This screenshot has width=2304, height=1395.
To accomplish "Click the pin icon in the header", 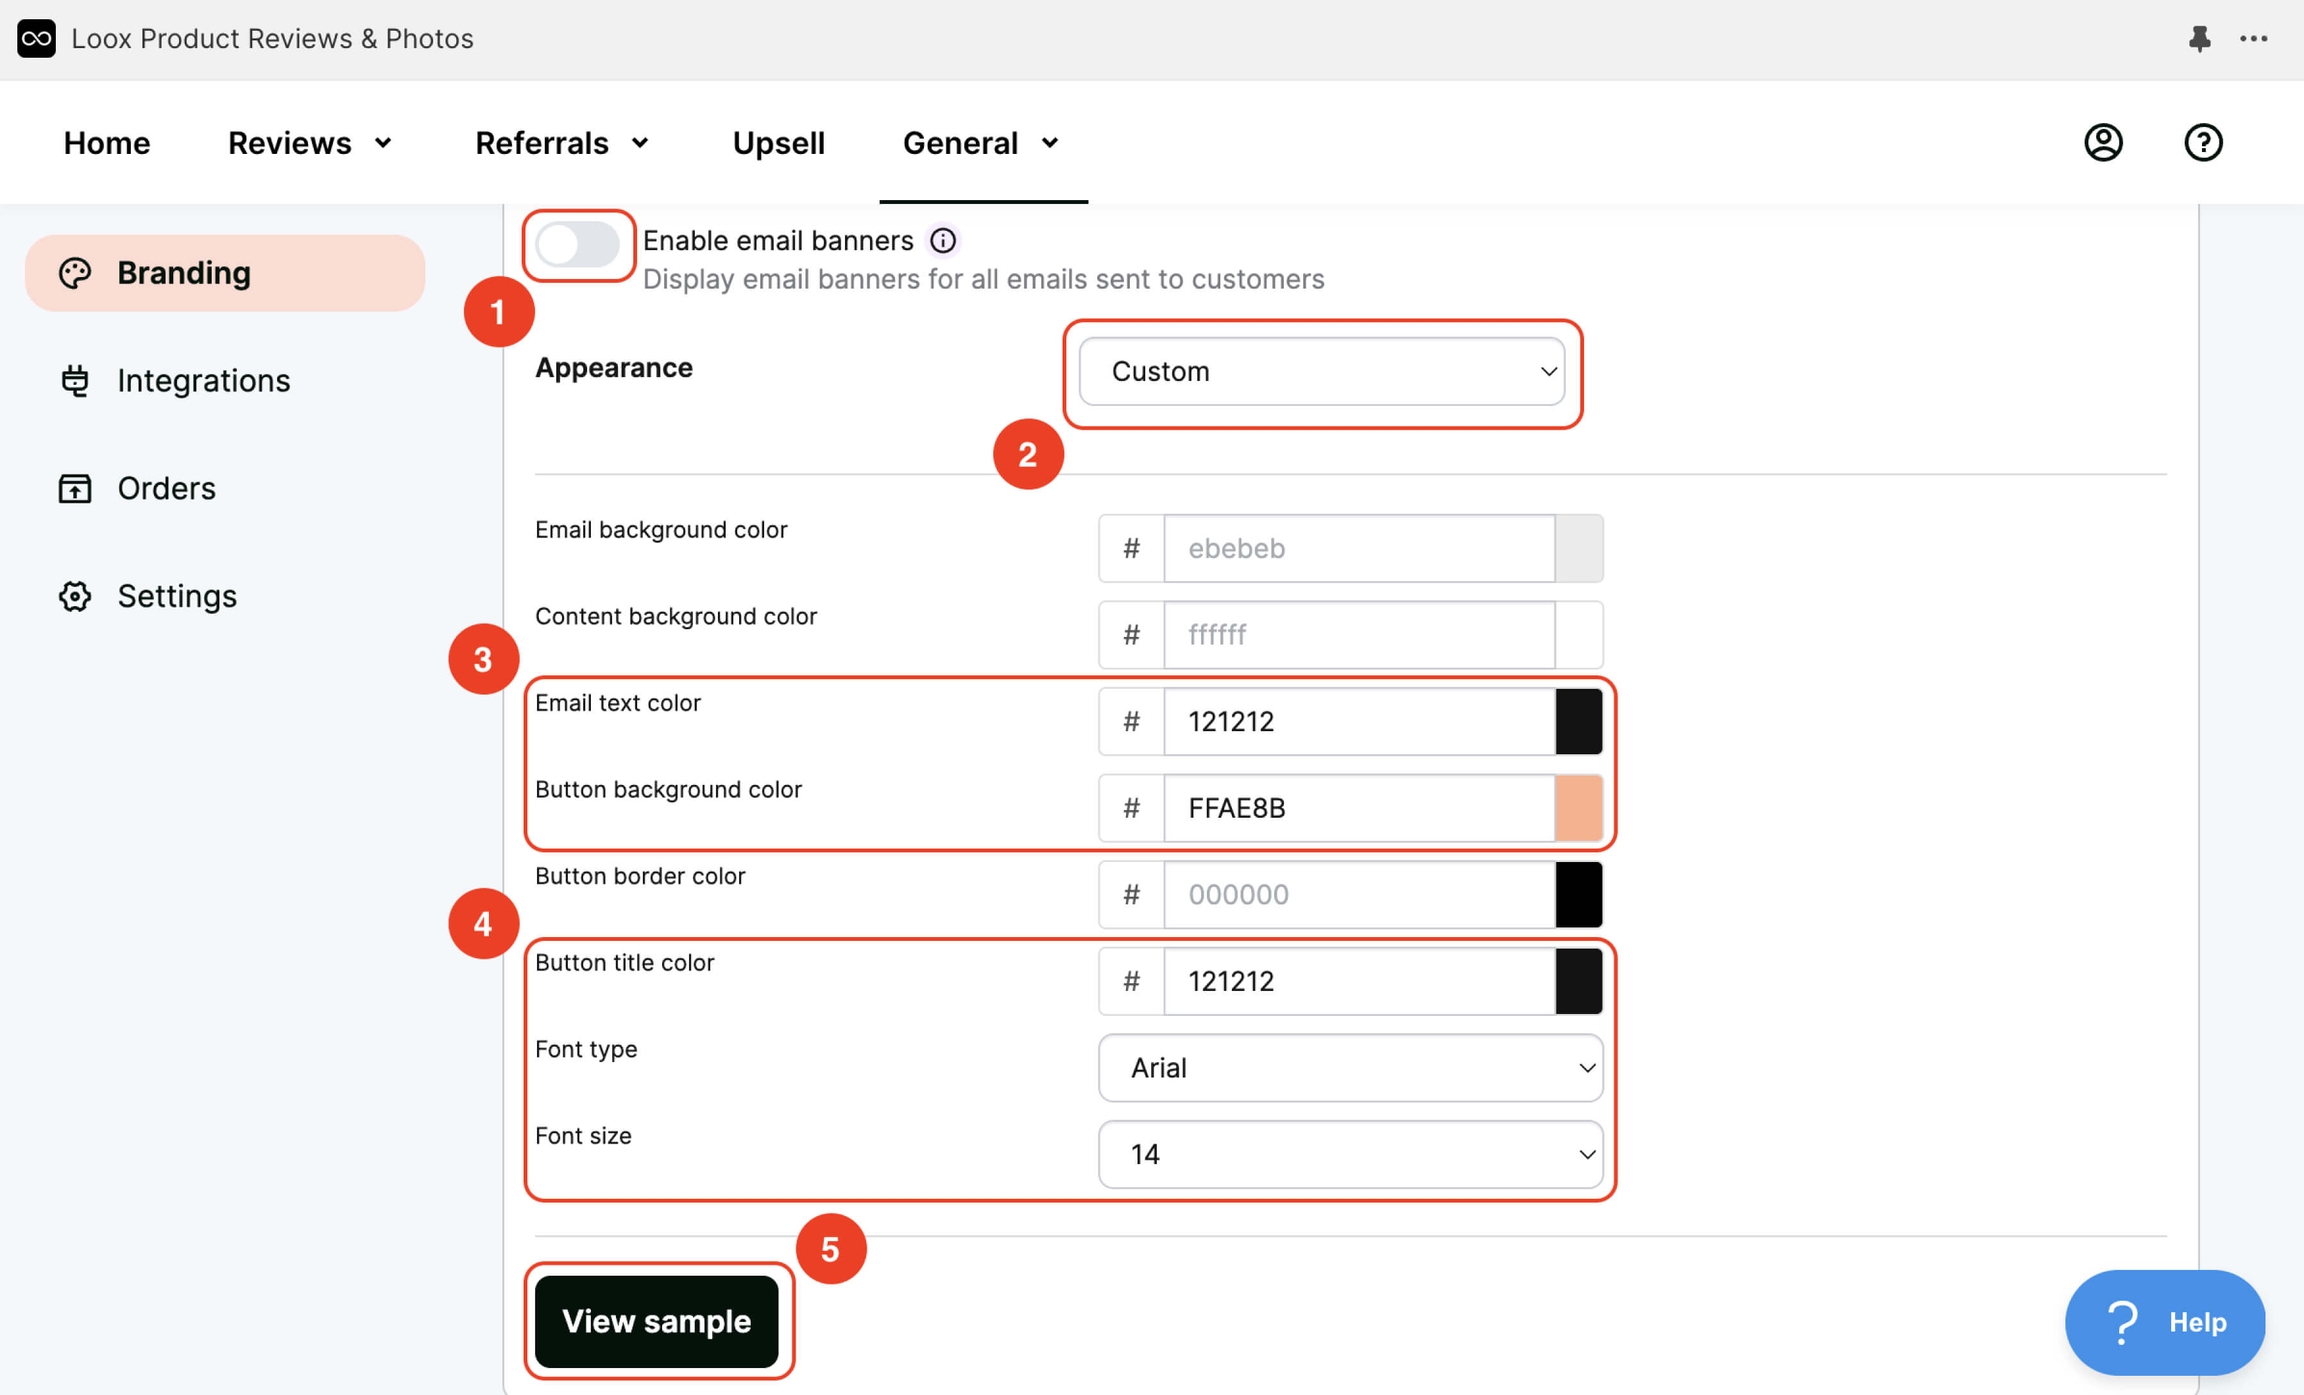I will tap(2199, 39).
